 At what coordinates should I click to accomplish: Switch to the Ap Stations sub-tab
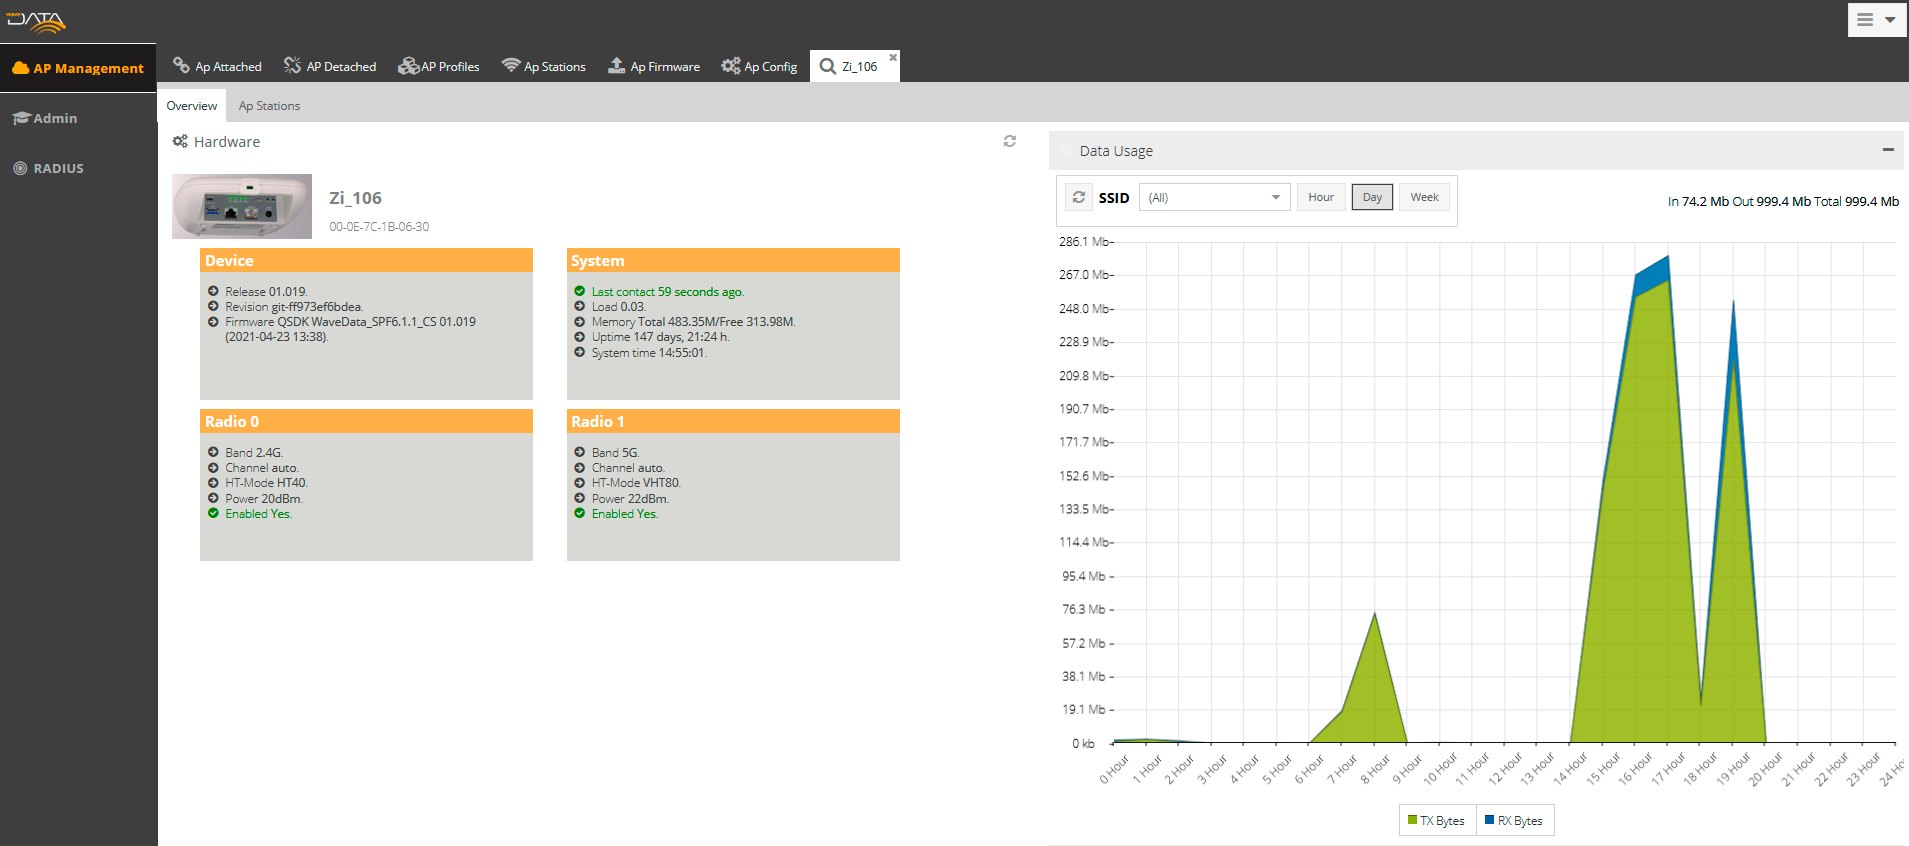pyautogui.click(x=269, y=106)
